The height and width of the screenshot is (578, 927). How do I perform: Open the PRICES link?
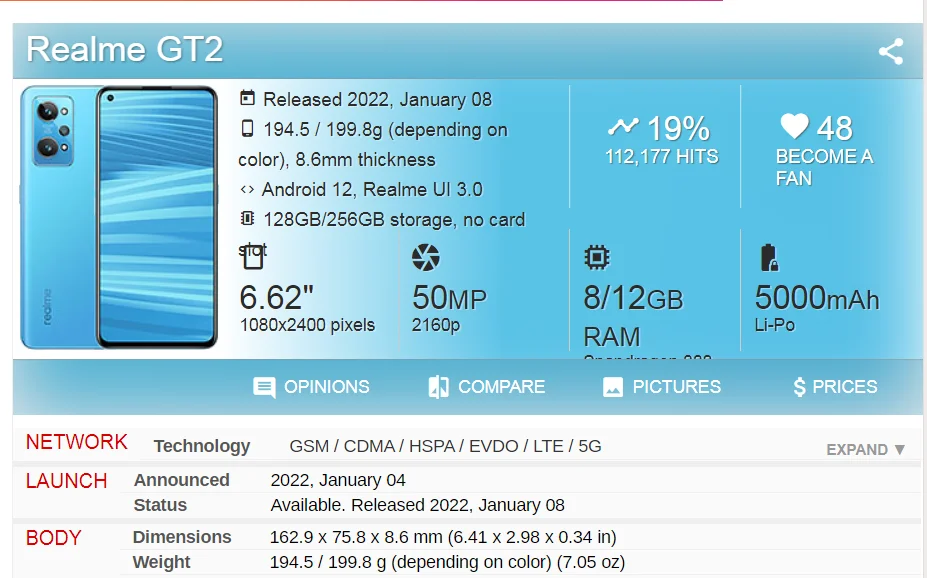(x=844, y=387)
